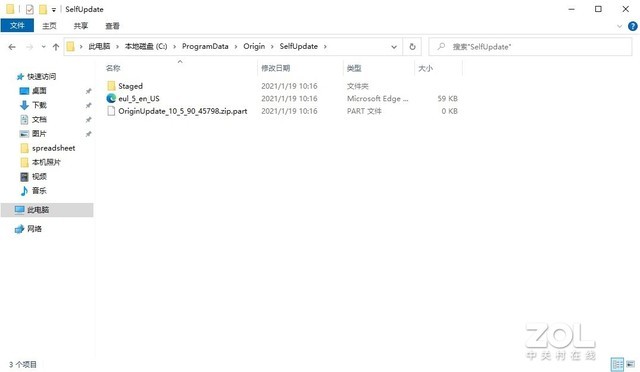
Task: Select the eul_5_en_US file name
Action: pos(139,98)
